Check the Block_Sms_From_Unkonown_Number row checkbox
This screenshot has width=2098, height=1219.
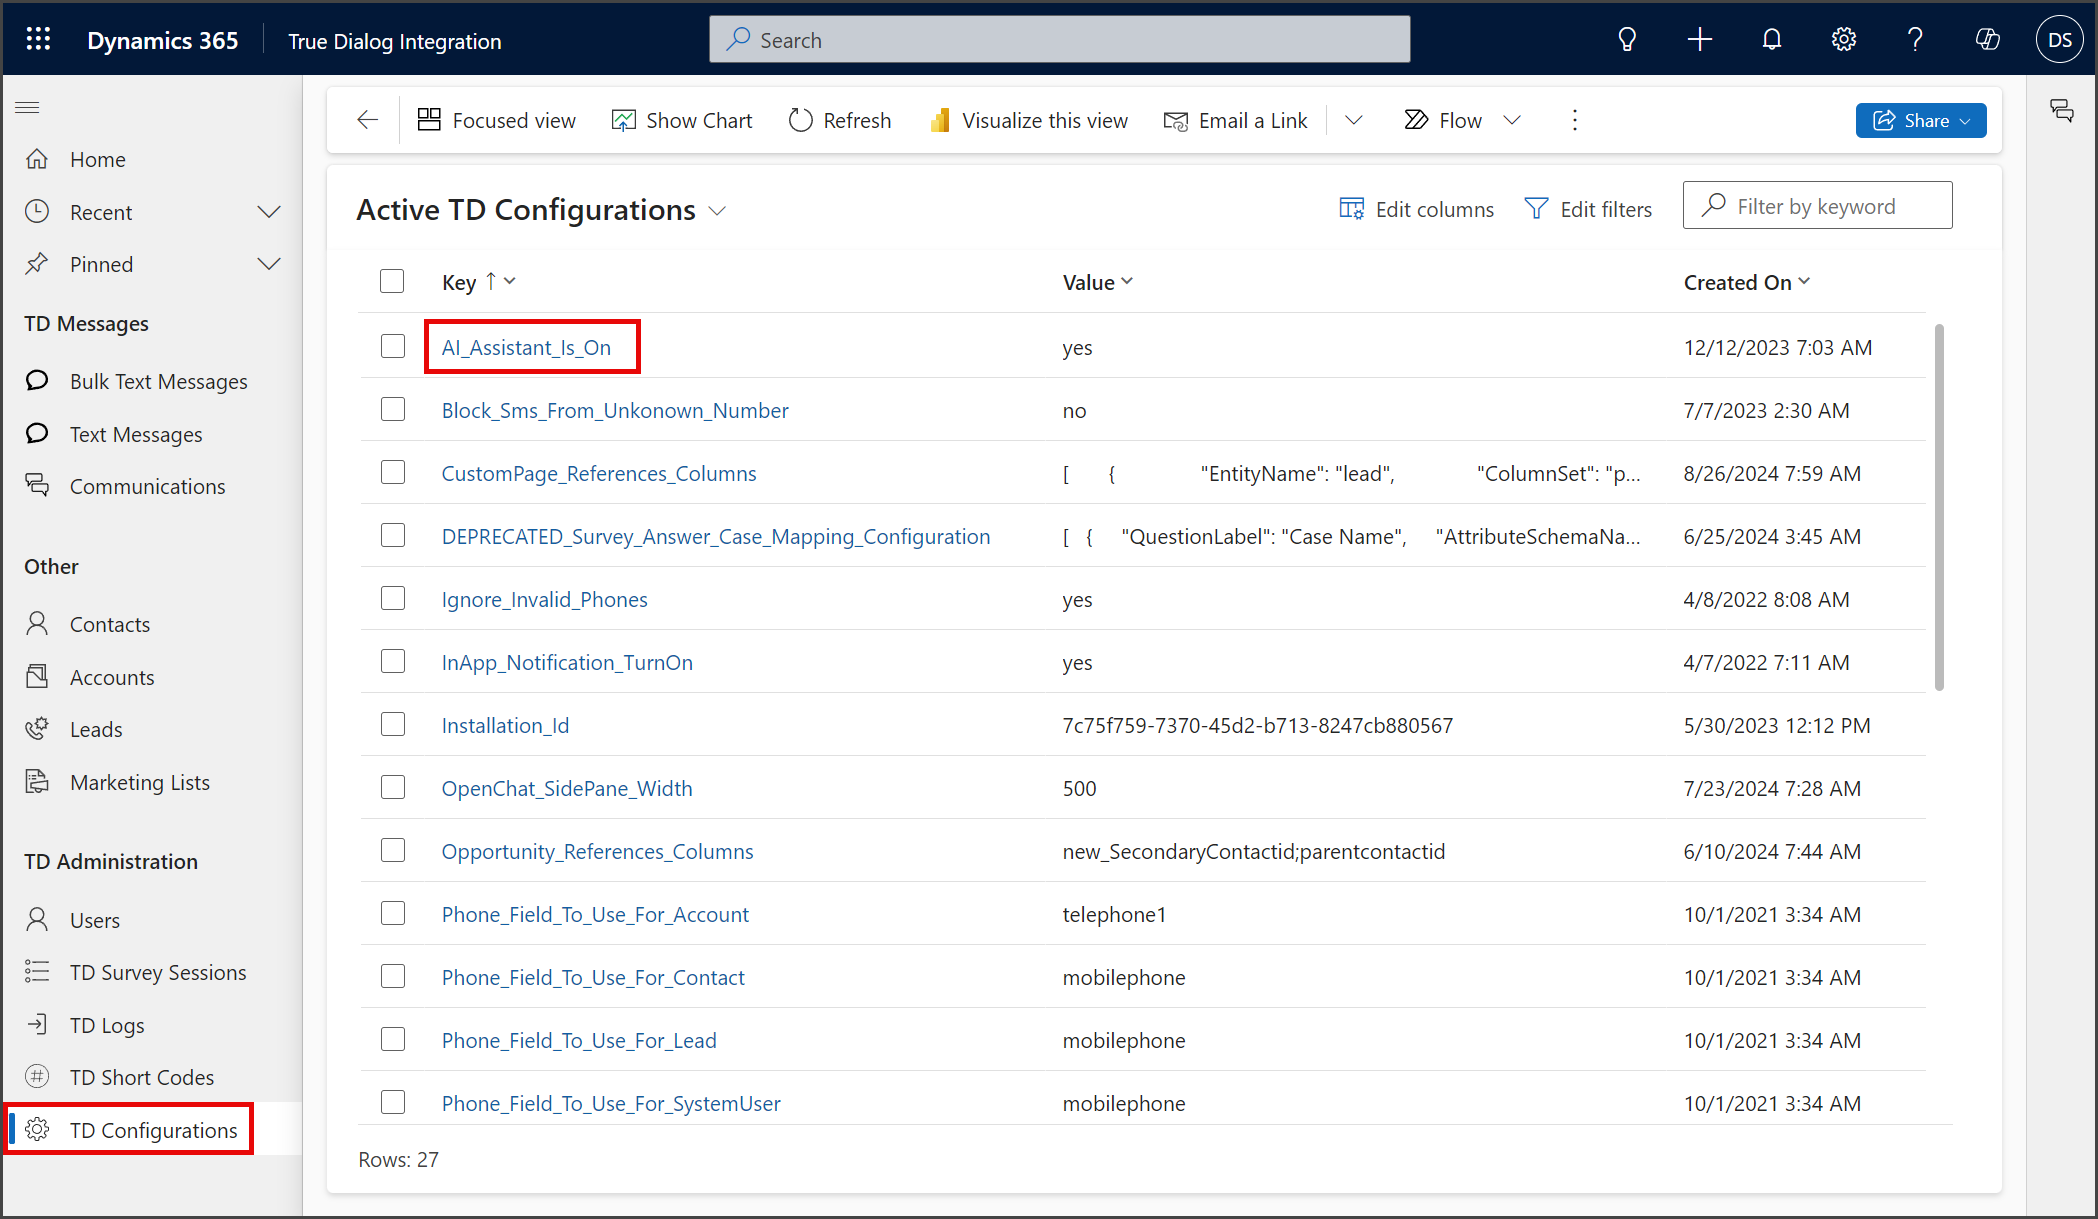tap(393, 409)
